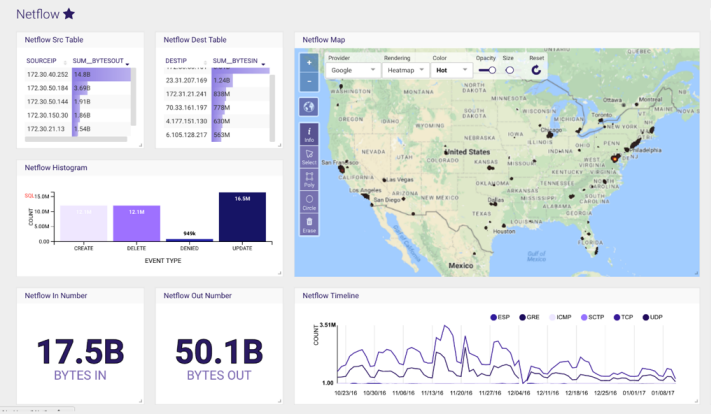The width and height of the screenshot is (711, 414).
Task: Zoom out on the Netflow map
Action: coord(308,80)
